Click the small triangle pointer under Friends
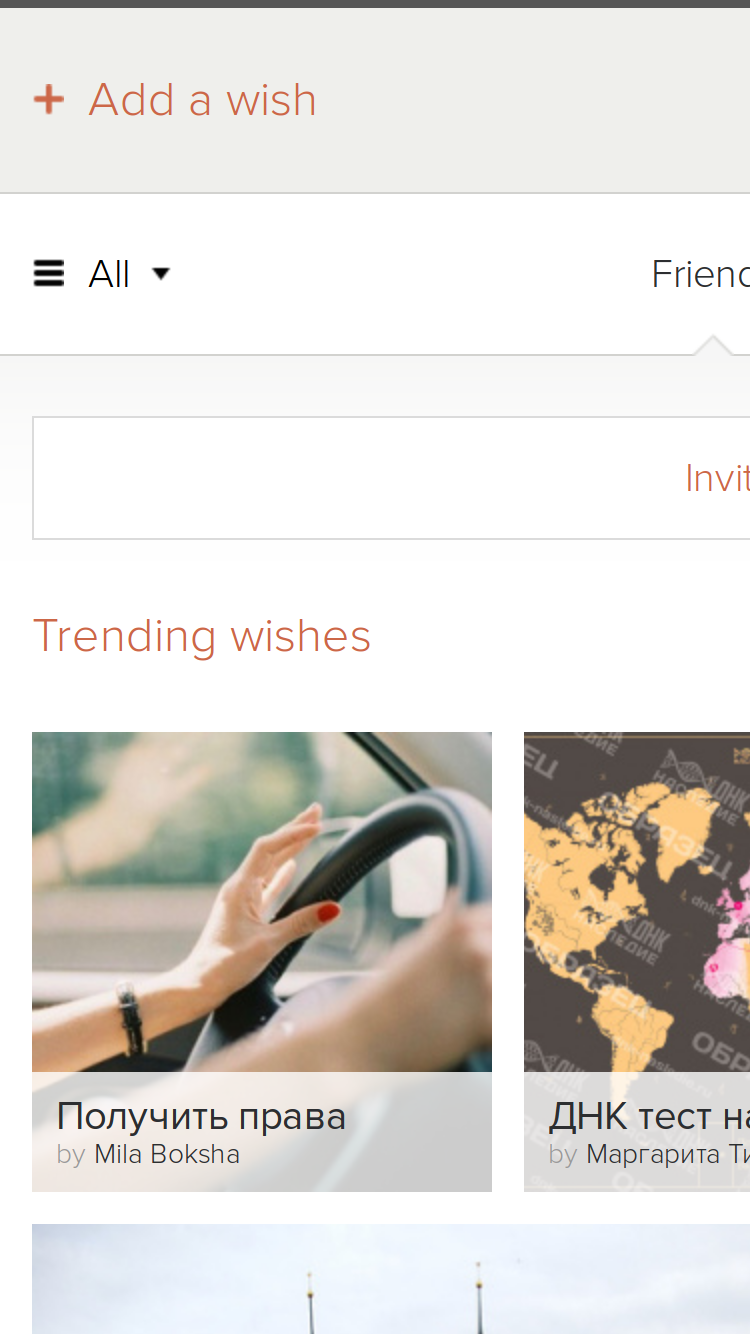 (x=713, y=345)
